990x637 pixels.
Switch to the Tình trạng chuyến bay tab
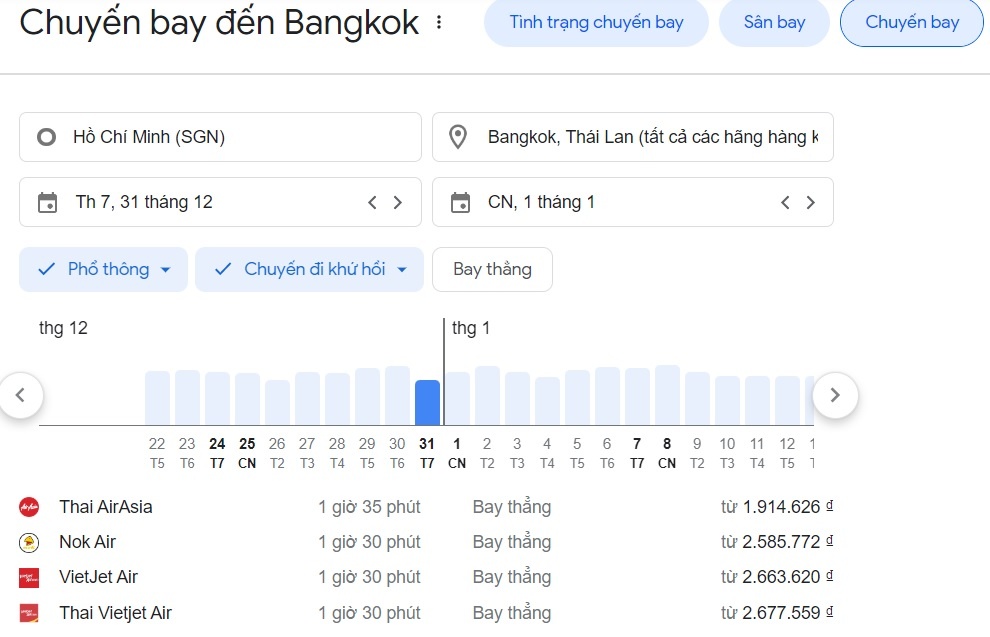[x=596, y=22]
